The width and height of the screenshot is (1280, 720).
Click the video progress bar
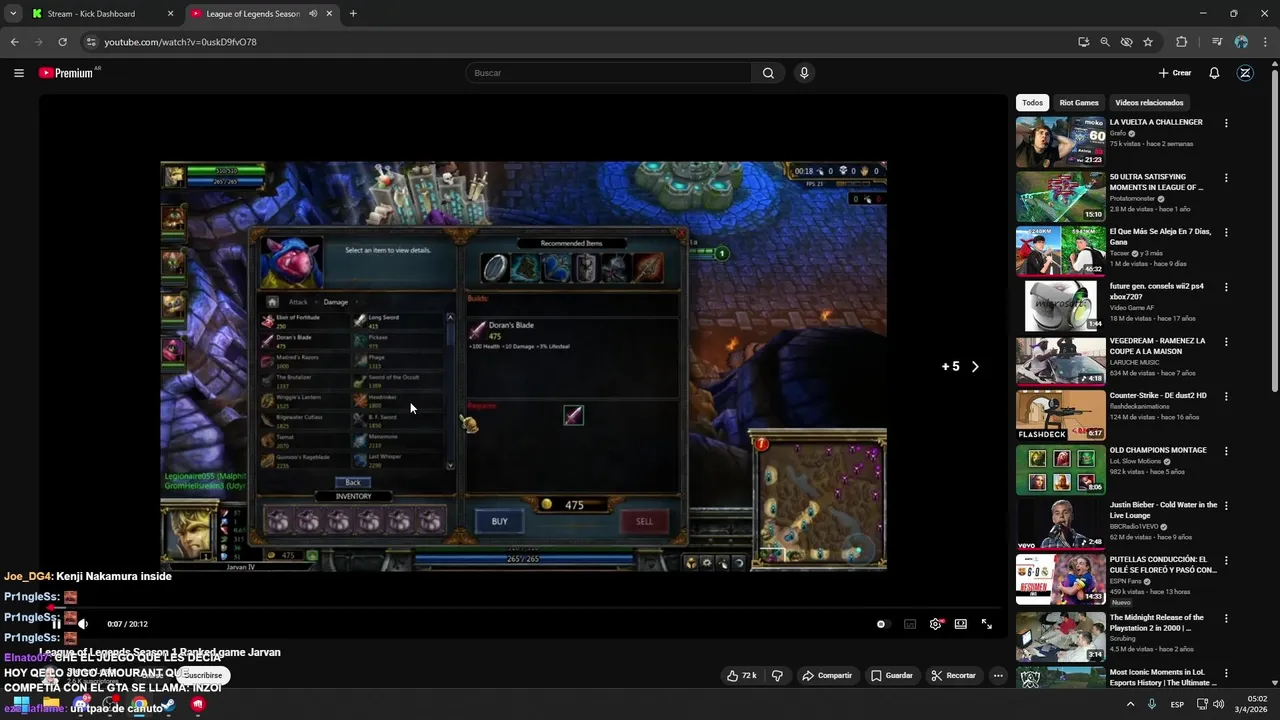(x=523, y=607)
